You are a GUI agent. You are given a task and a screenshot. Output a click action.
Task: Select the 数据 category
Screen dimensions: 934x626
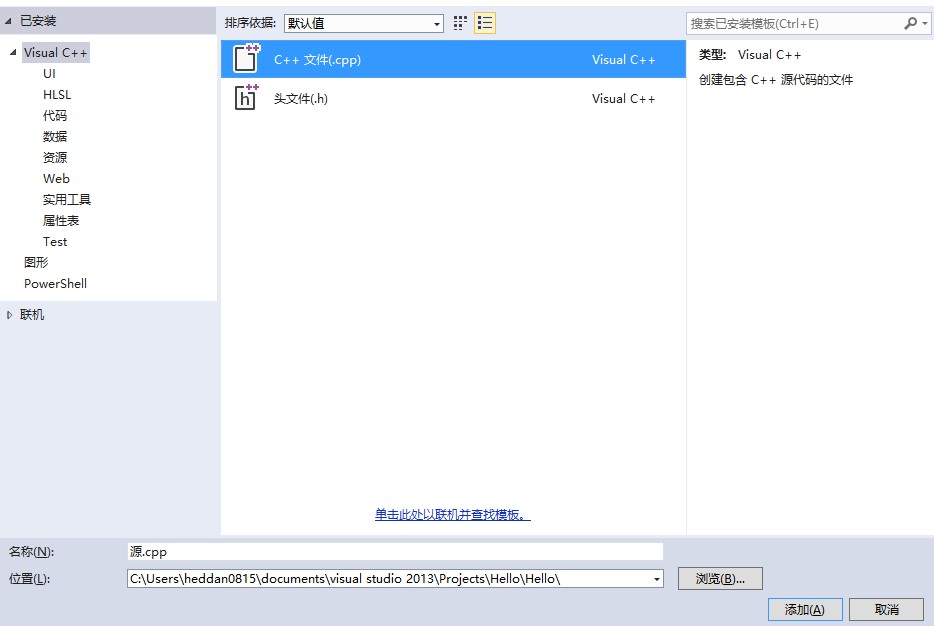tap(55, 136)
